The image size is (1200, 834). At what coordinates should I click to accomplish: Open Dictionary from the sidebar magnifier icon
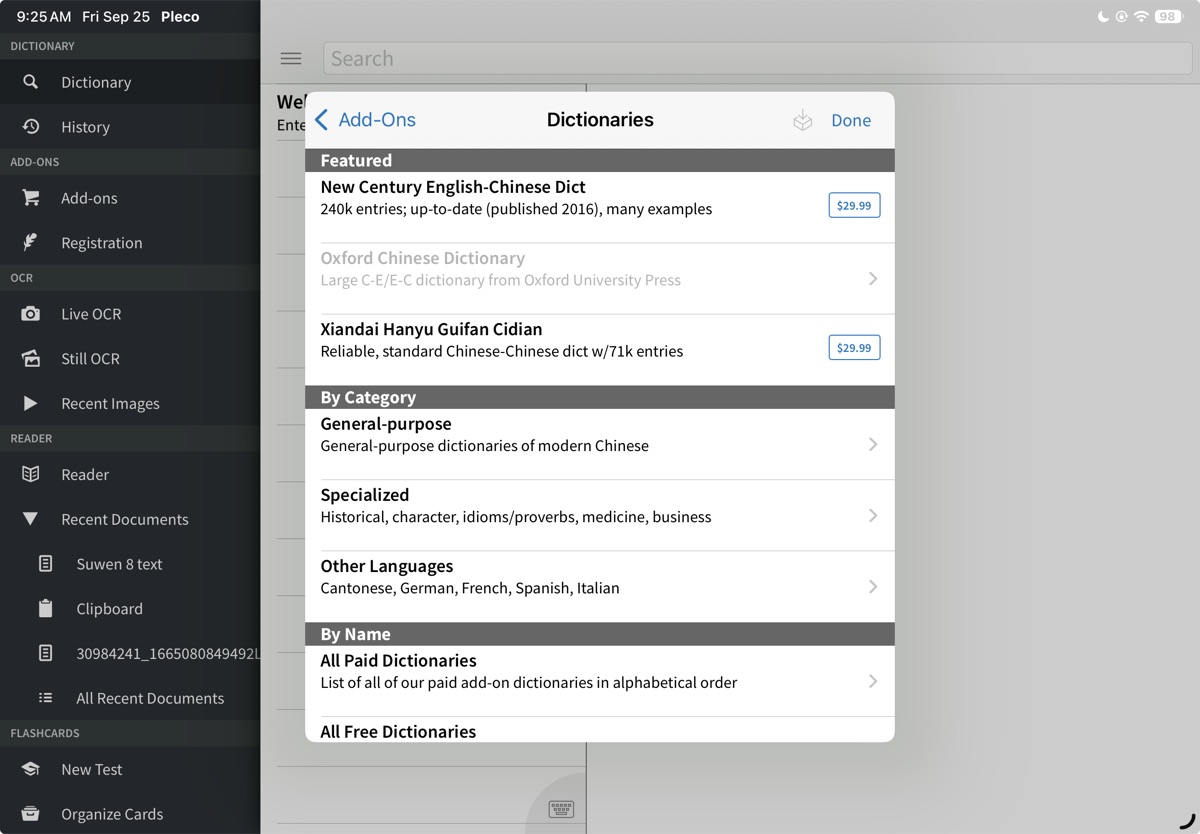31,82
